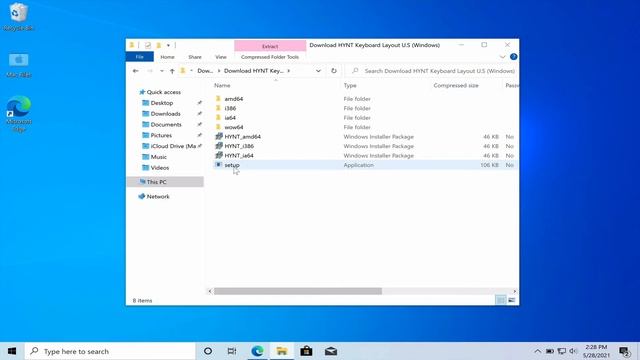Open the taskbar clock and date
Viewport: 640px width, 360px height.
pyautogui.click(x=596, y=351)
